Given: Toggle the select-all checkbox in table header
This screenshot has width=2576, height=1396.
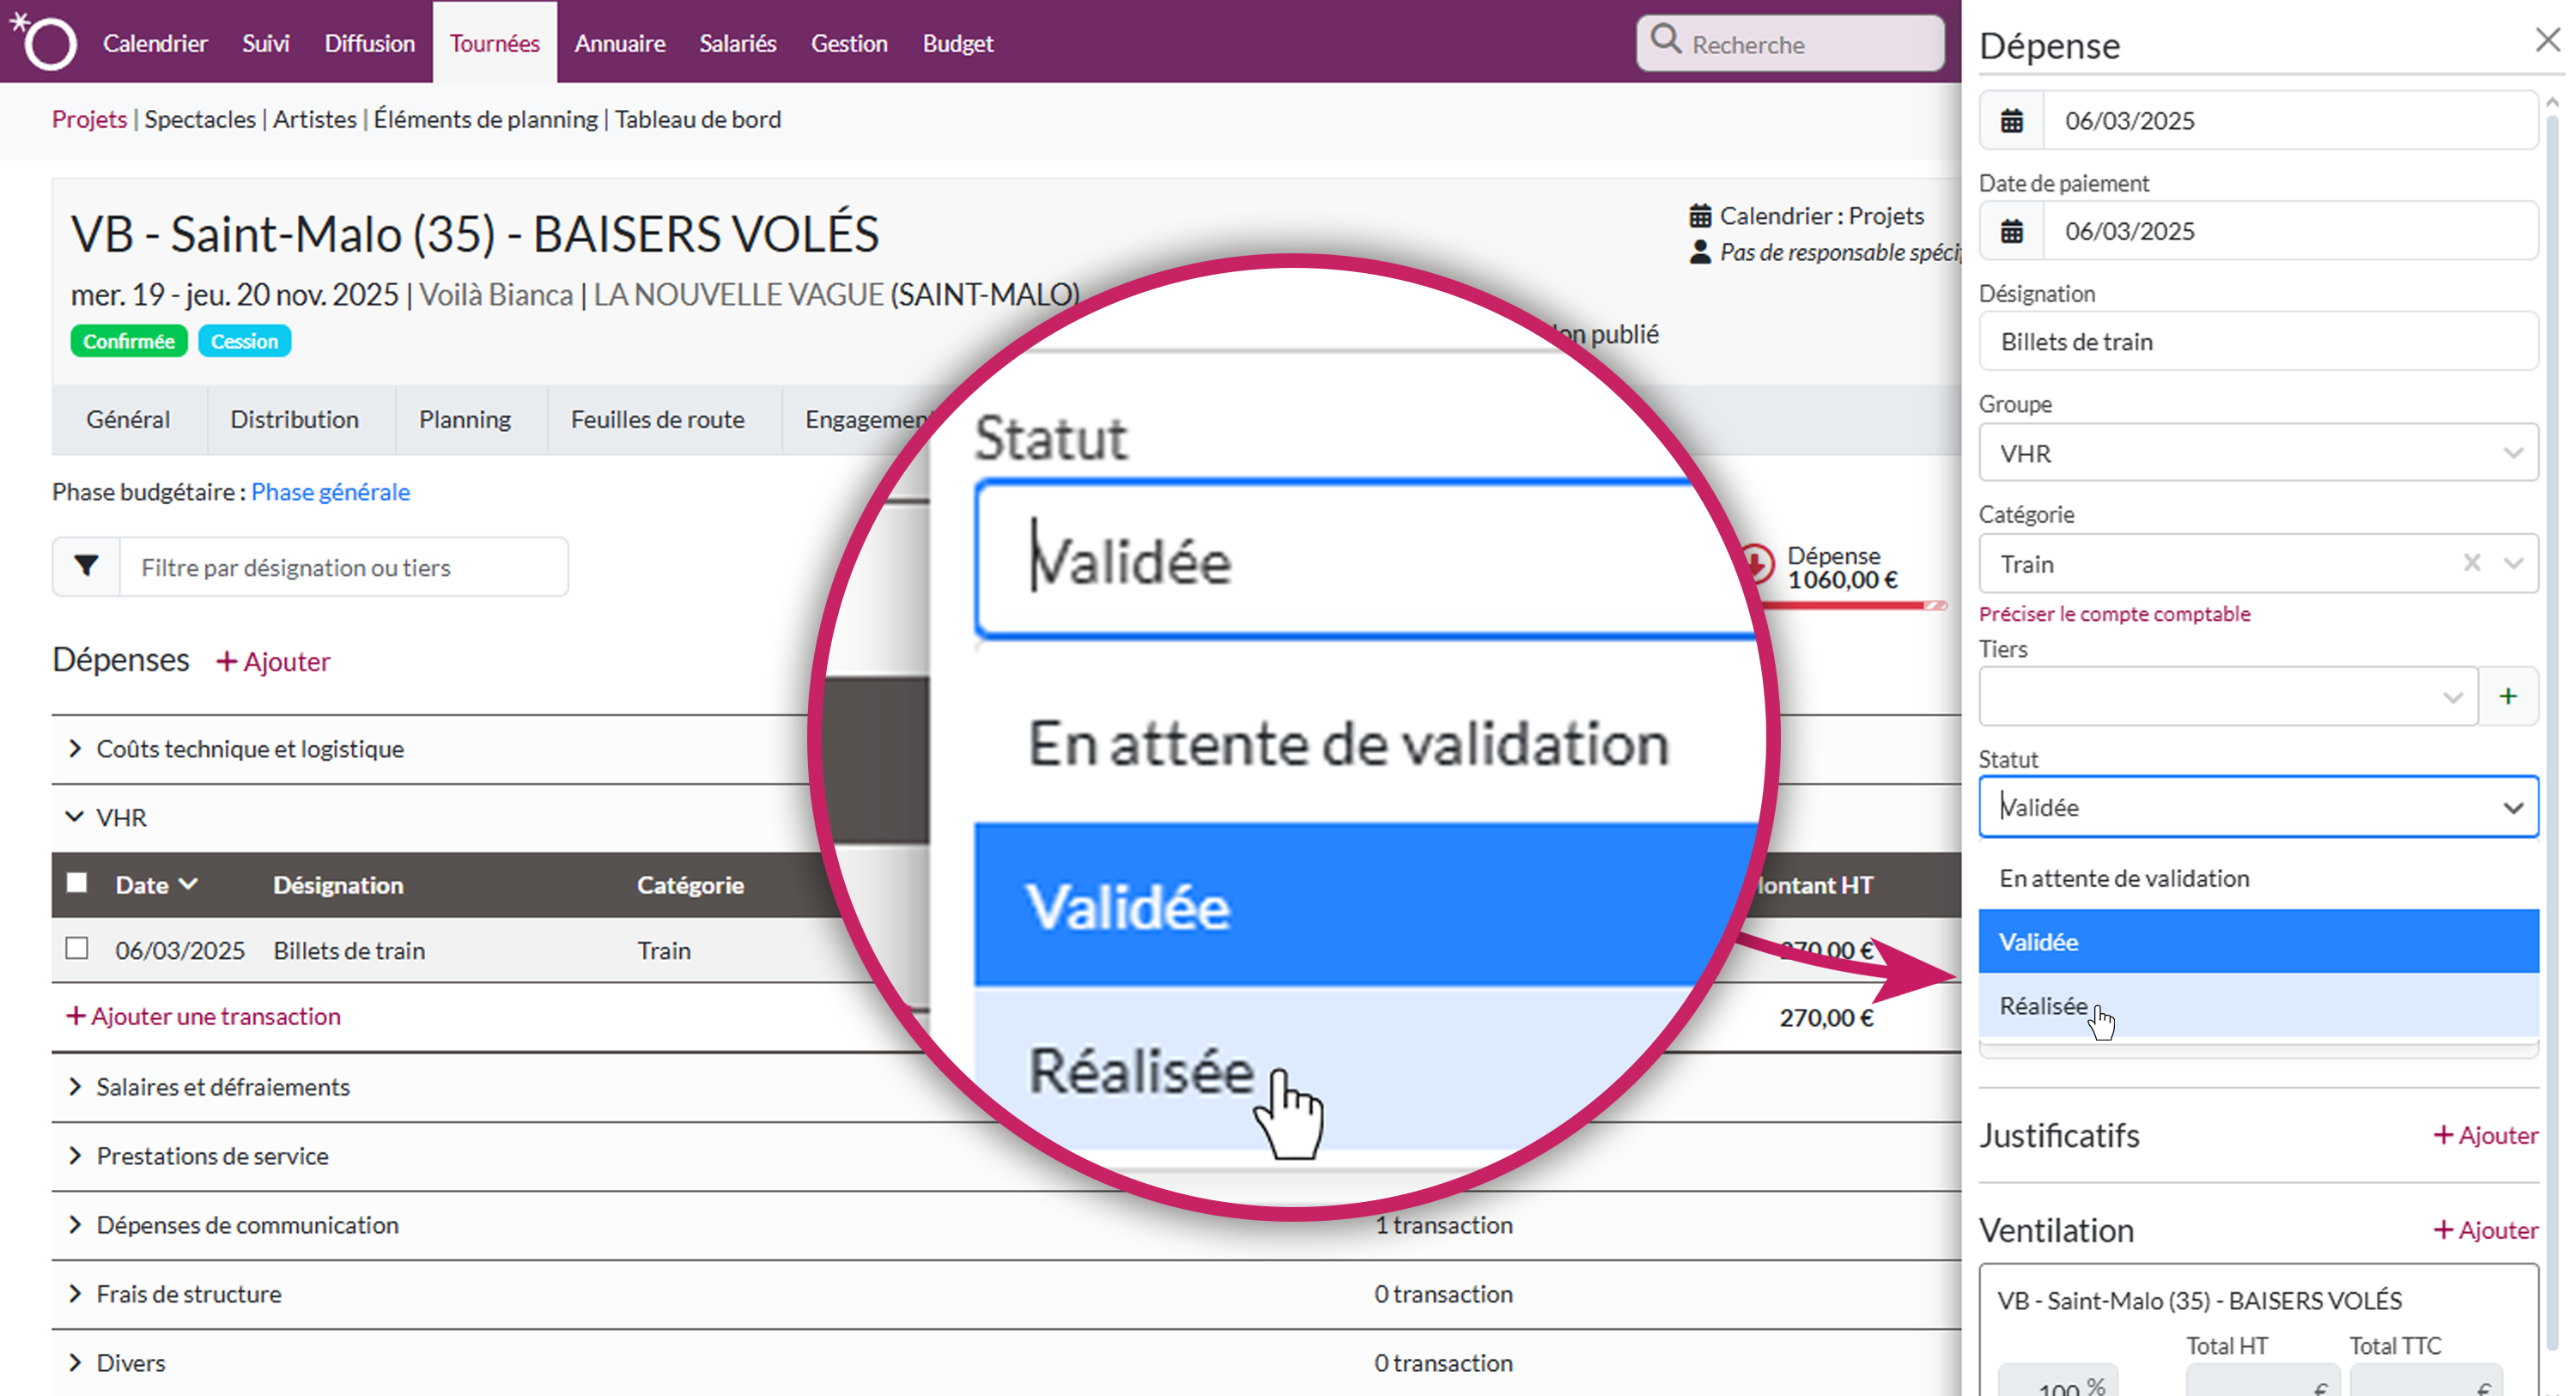Looking at the screenshot, I should point(77,883).
